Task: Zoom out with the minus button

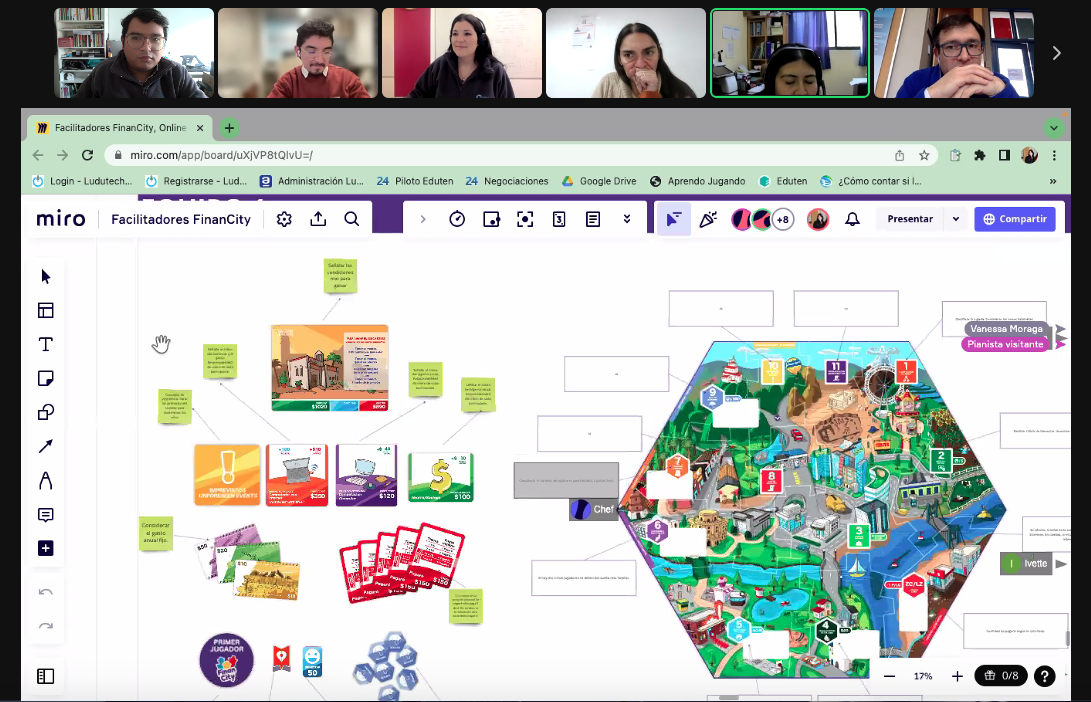Action: pyautogui.click(x=889, y=676)
